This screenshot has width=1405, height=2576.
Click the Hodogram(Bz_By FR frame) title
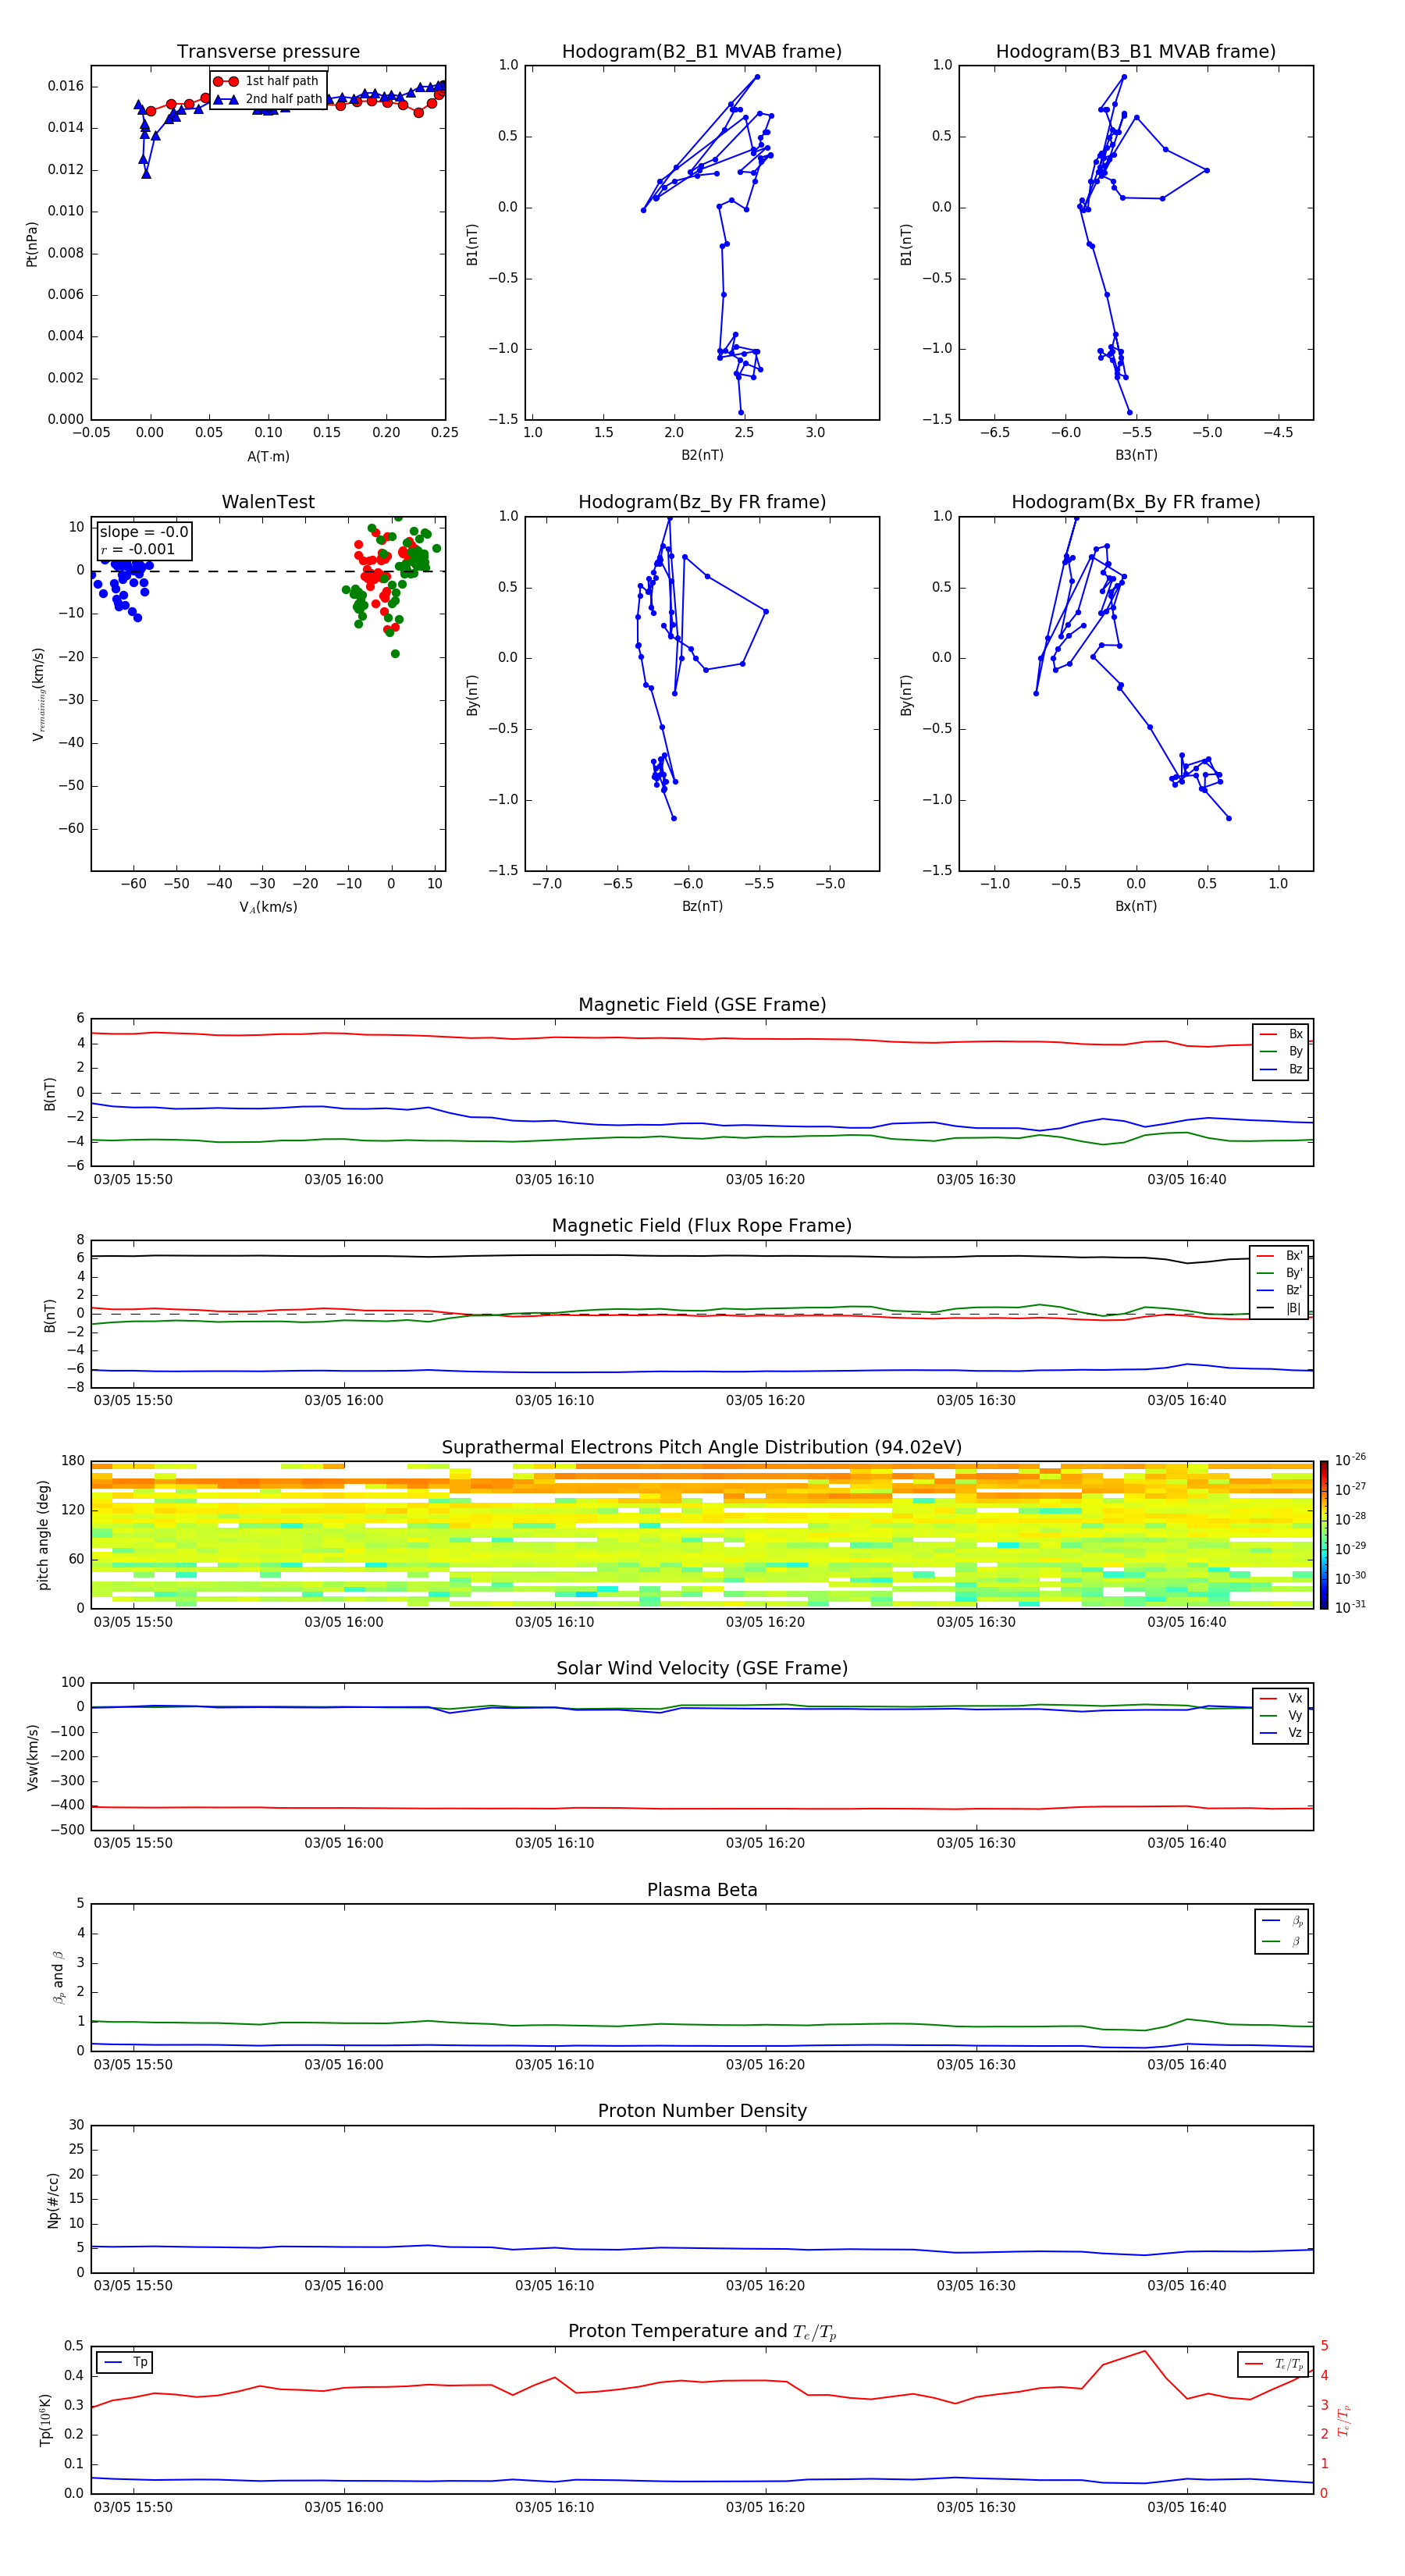click(x=702, y=502)
